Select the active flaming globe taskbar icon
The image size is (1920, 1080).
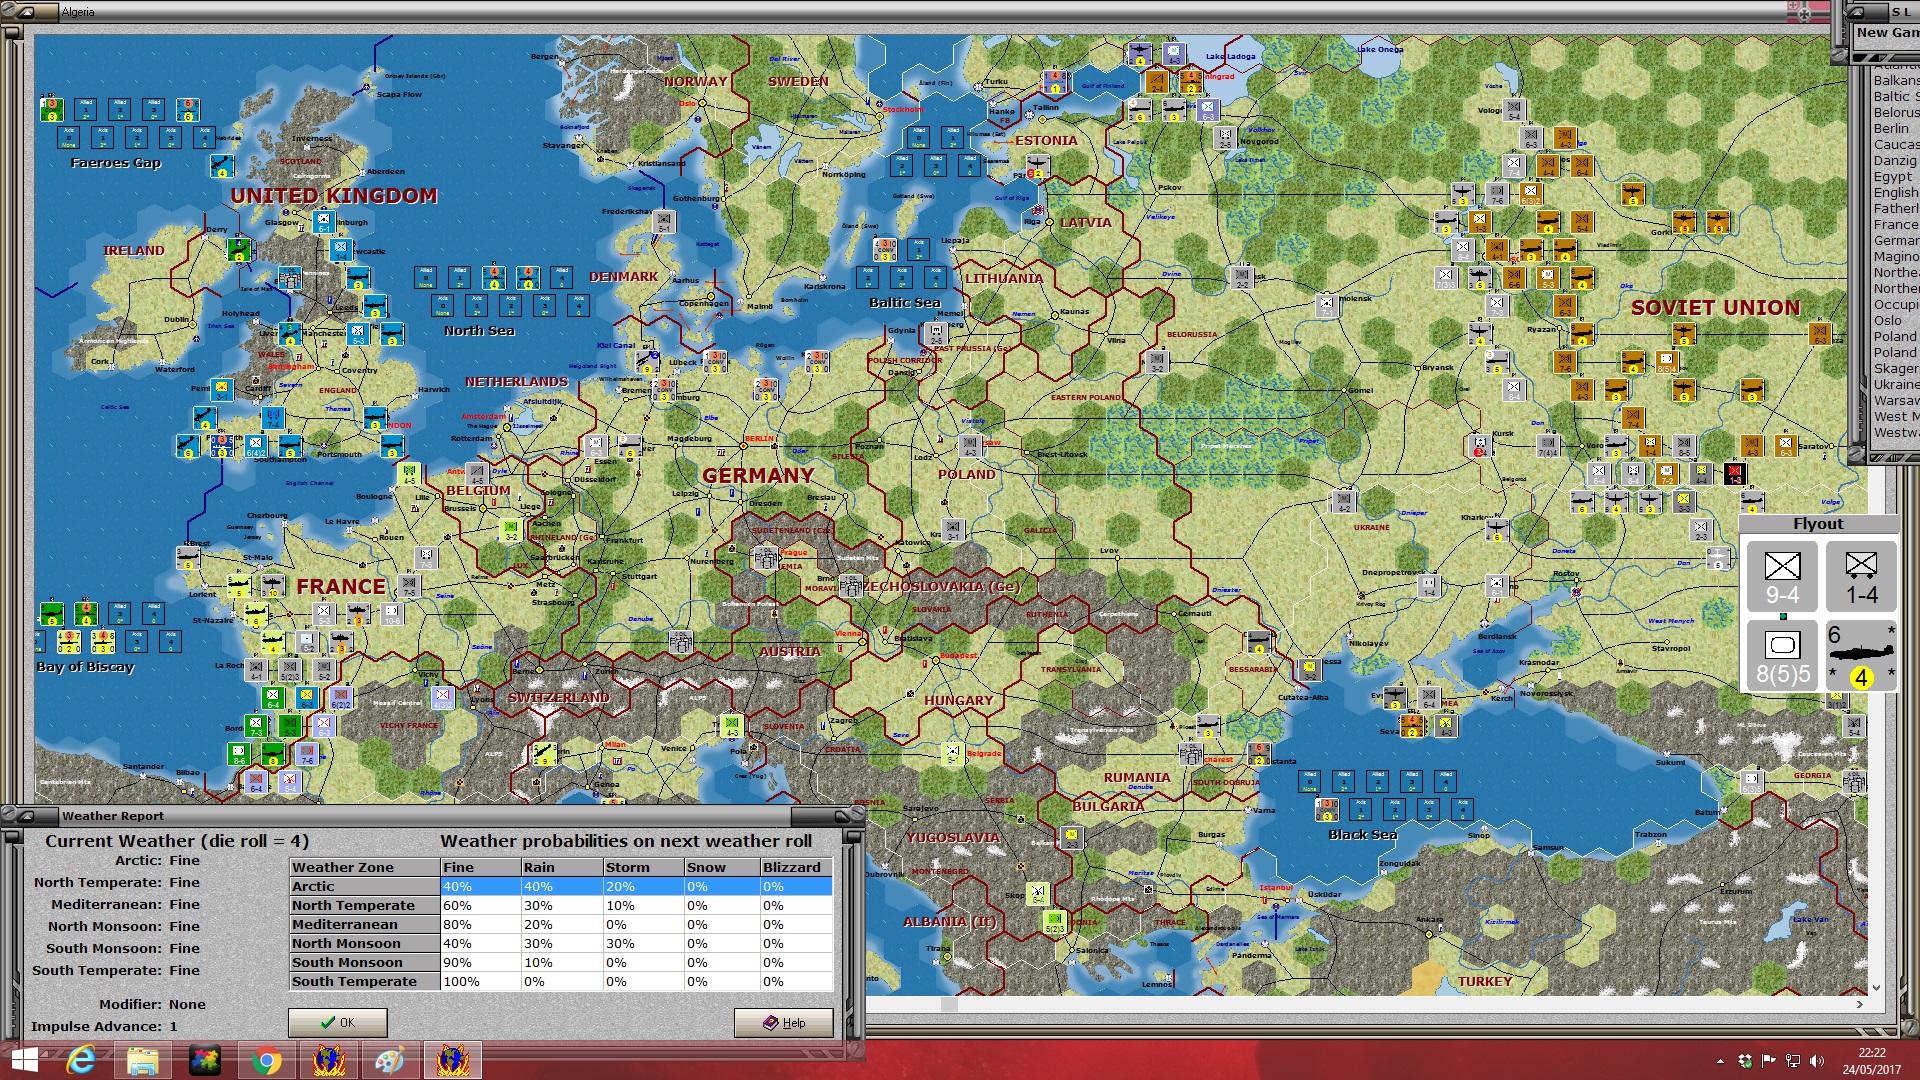click(453, 1060)
